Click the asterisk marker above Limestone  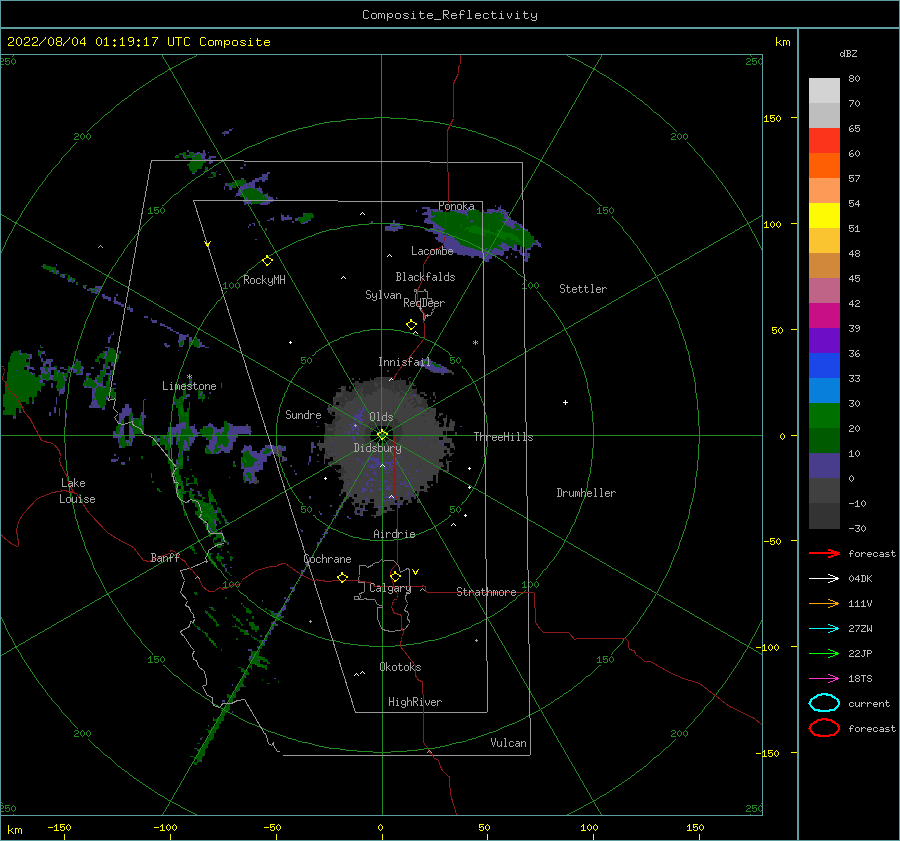[x=189, y=377]
